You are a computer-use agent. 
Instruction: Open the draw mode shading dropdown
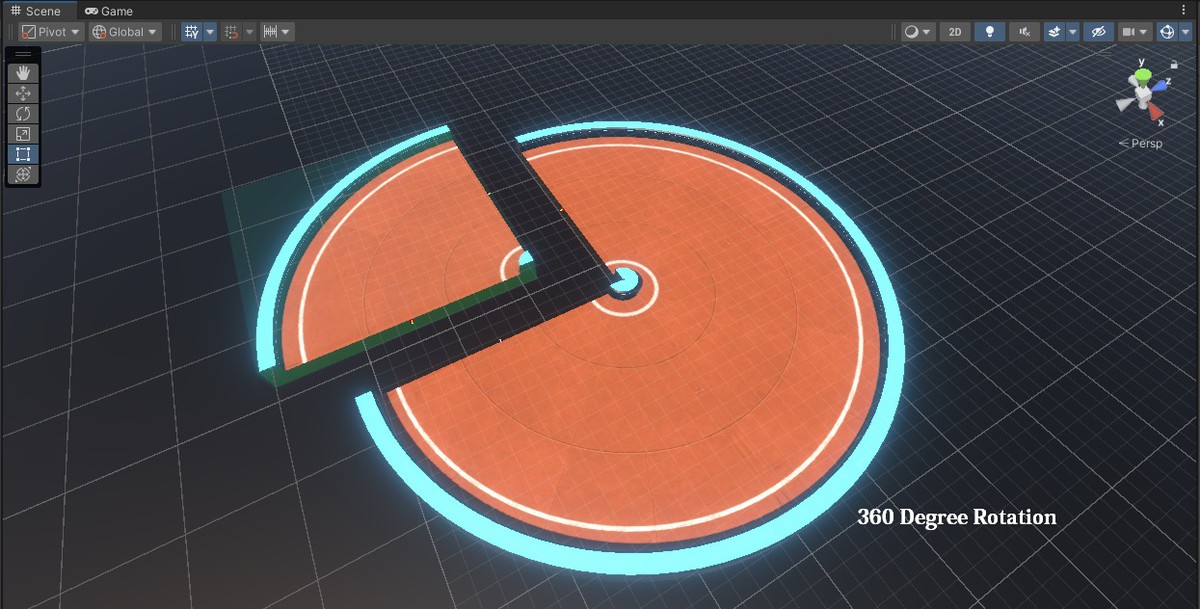click(918, 32)
